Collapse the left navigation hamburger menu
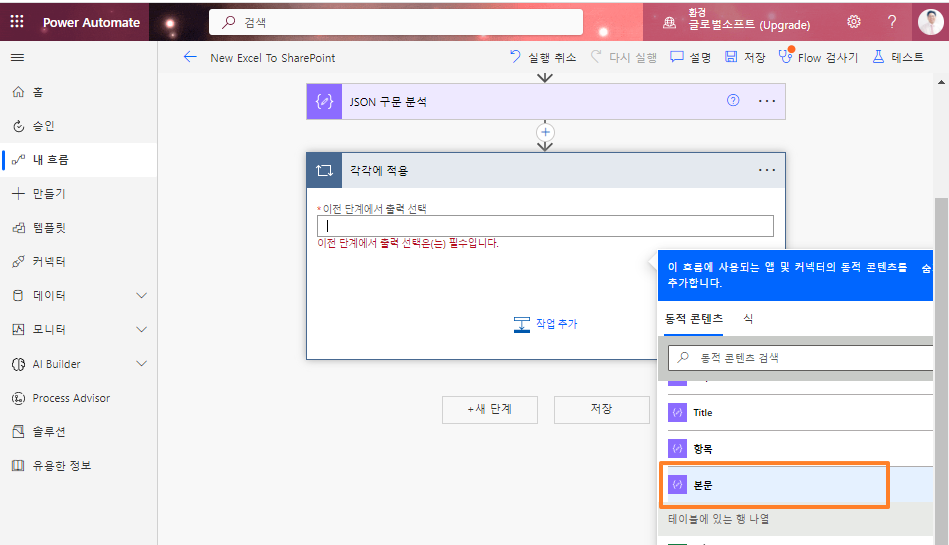This screenshot has width=949, height=545. [18, 58]
